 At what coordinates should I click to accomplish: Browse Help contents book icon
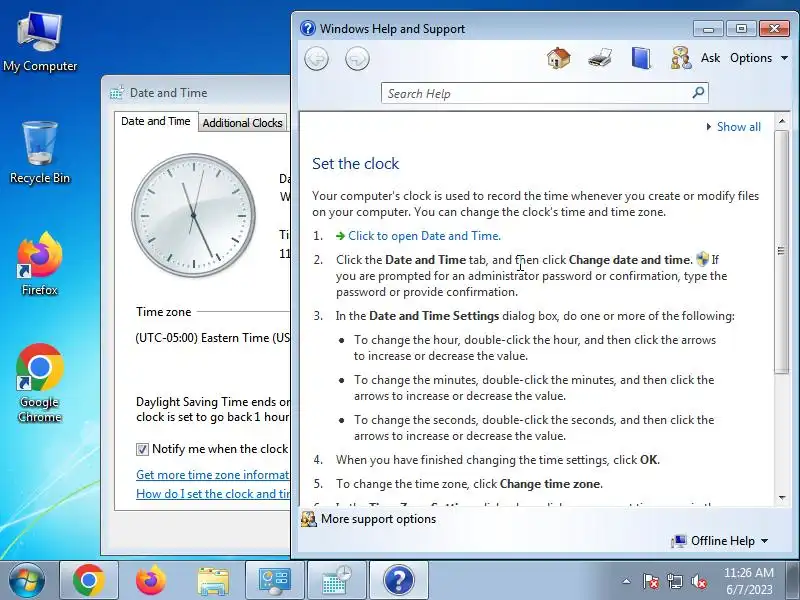click(x=641, y=58)
